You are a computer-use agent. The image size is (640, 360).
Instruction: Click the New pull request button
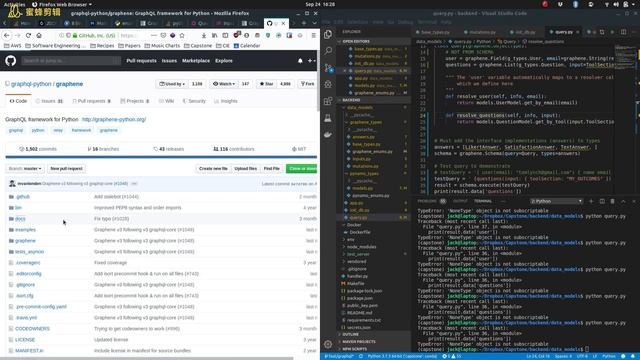pyautogui.click(x=66, y=169)
